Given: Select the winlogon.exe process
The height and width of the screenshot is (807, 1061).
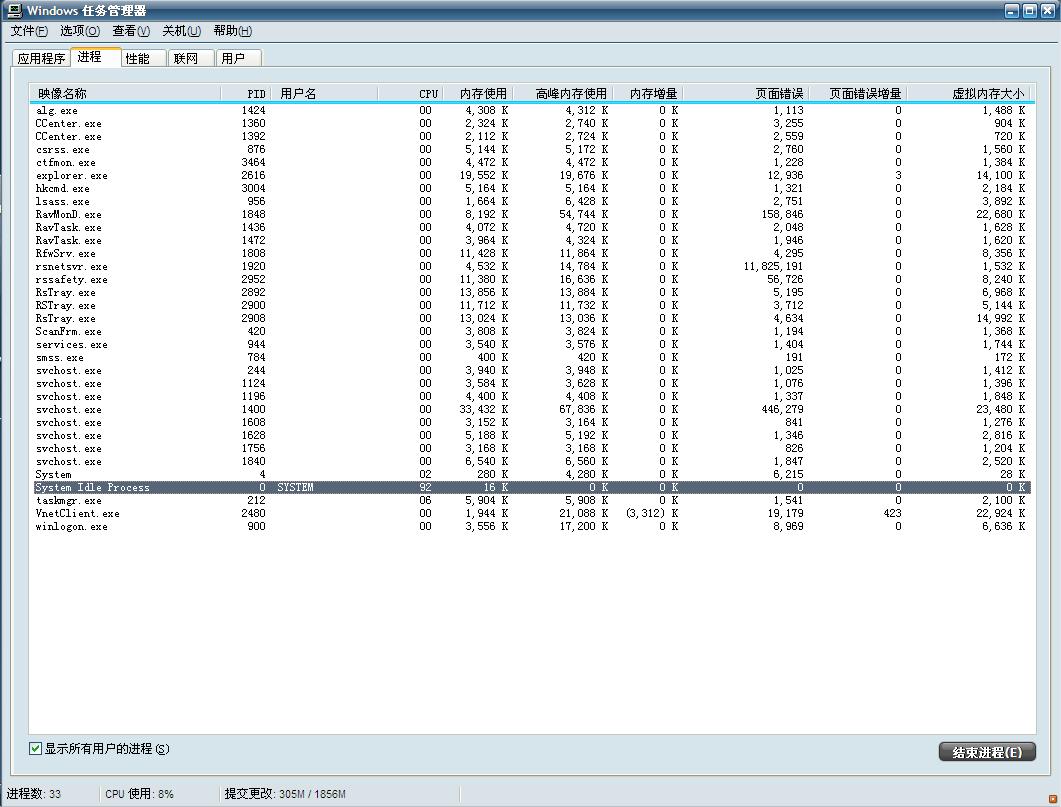Looking at the screenshot, I should 531,526.
